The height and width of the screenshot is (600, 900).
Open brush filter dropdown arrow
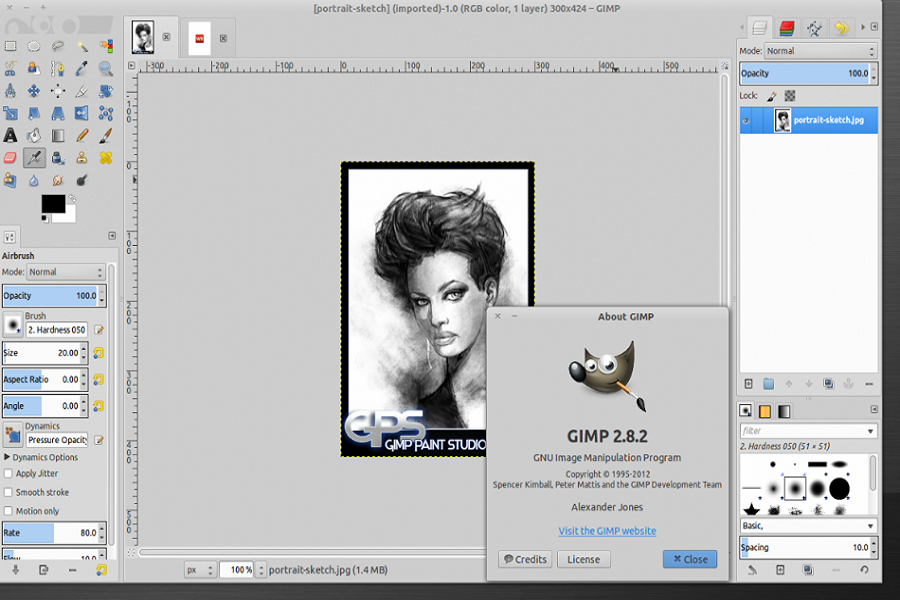870,431
